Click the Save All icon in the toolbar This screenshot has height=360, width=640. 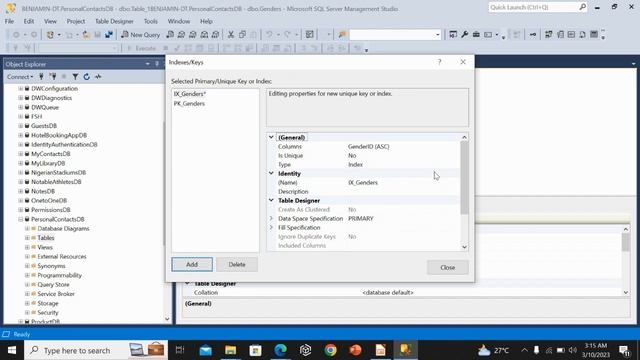(109, 35)
